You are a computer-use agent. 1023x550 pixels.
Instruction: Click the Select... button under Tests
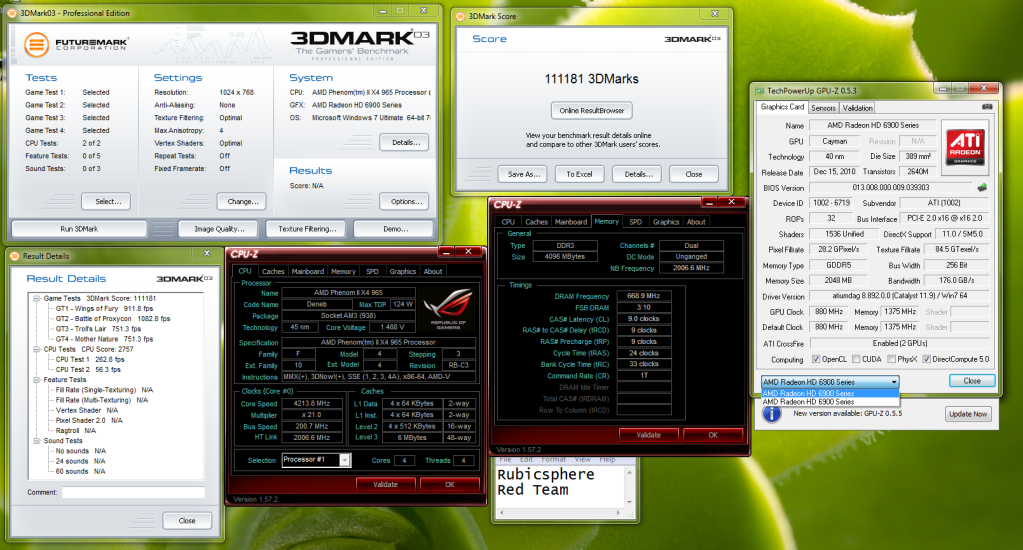[x=106, y=202]
